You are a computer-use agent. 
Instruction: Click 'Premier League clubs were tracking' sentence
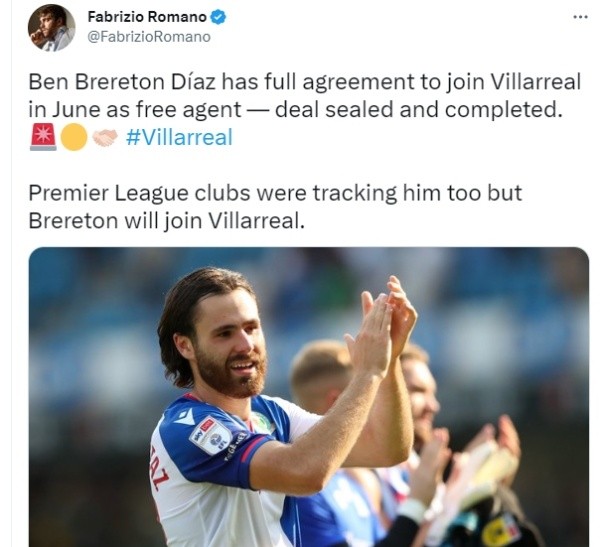pyautogui.click(x=212, y=193)
